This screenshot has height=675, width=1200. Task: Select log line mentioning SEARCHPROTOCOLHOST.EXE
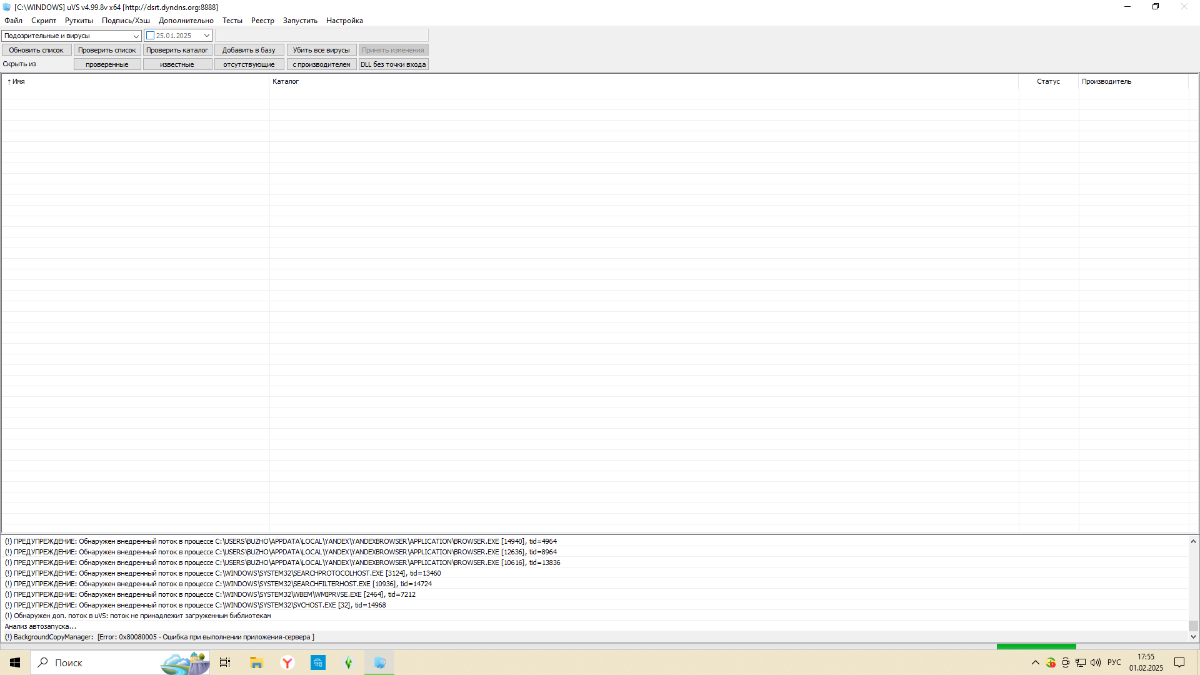click(x=594, y=573)
